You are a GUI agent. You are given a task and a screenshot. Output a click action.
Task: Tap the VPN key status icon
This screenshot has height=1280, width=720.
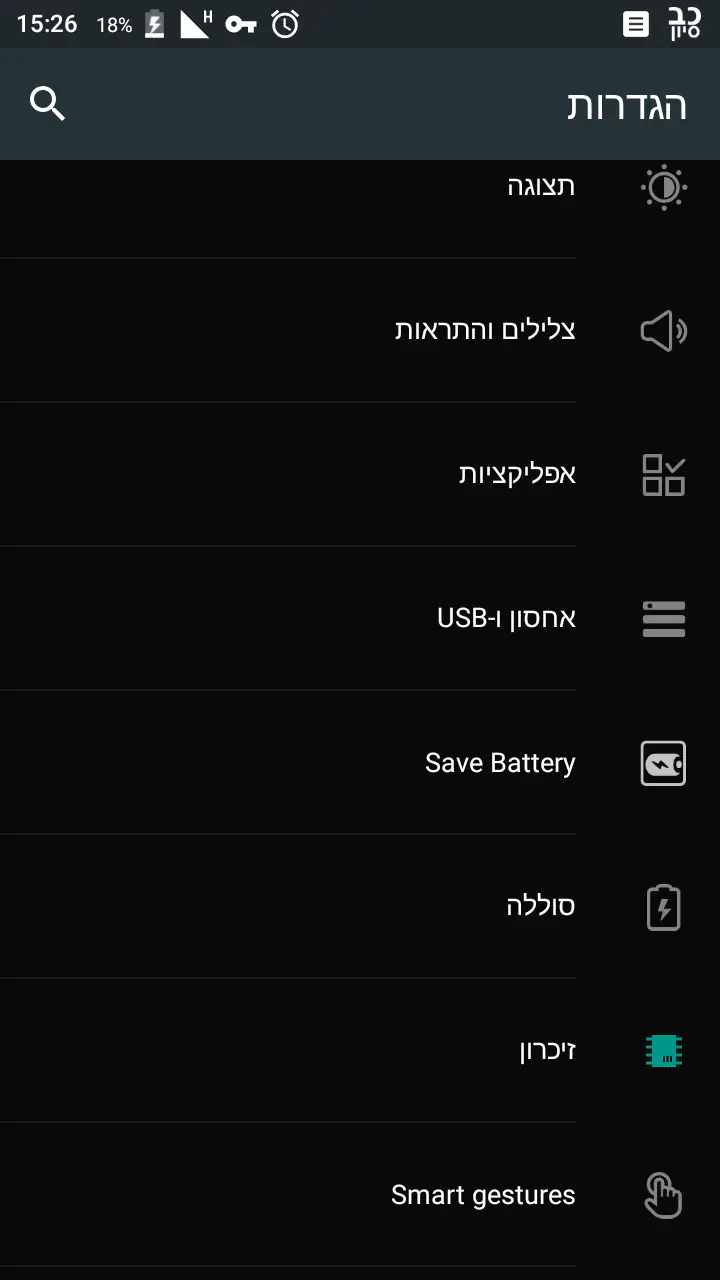pyautogui.click(x=241, y=24)
